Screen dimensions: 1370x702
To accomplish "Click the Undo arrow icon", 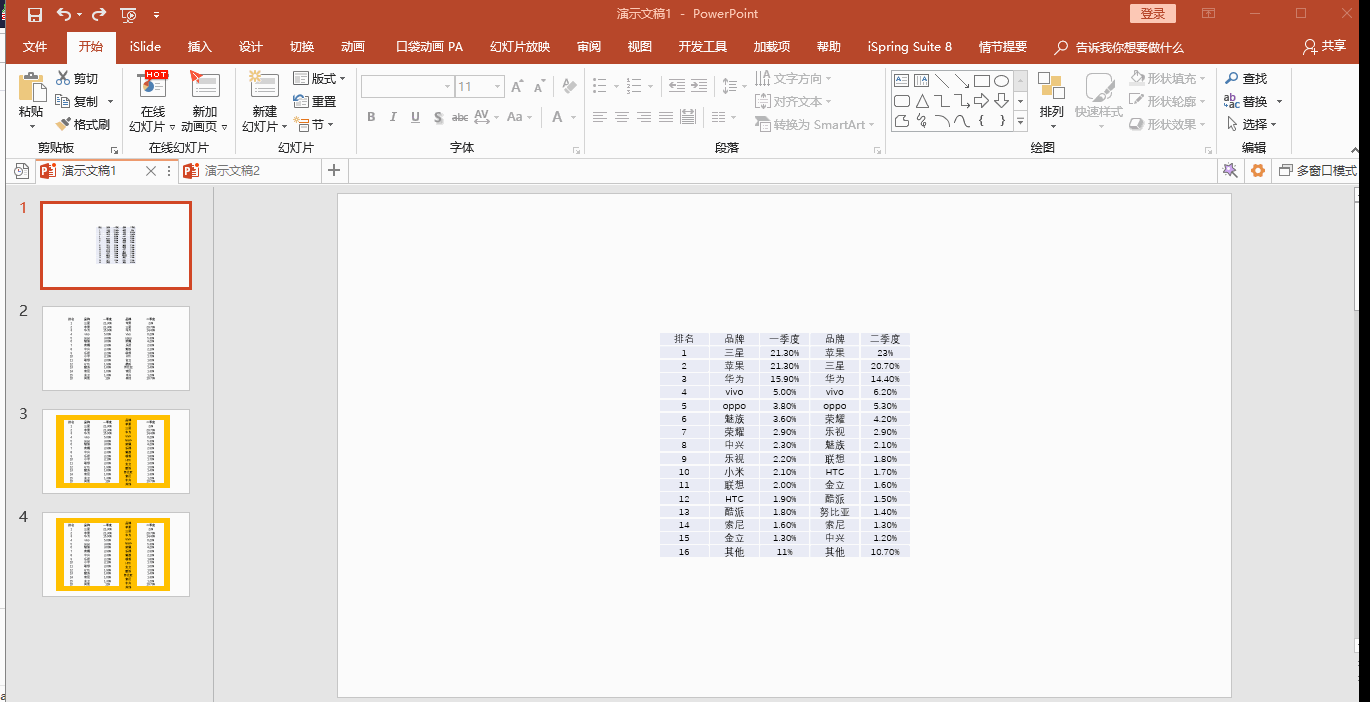I will (x=64, y=14).
